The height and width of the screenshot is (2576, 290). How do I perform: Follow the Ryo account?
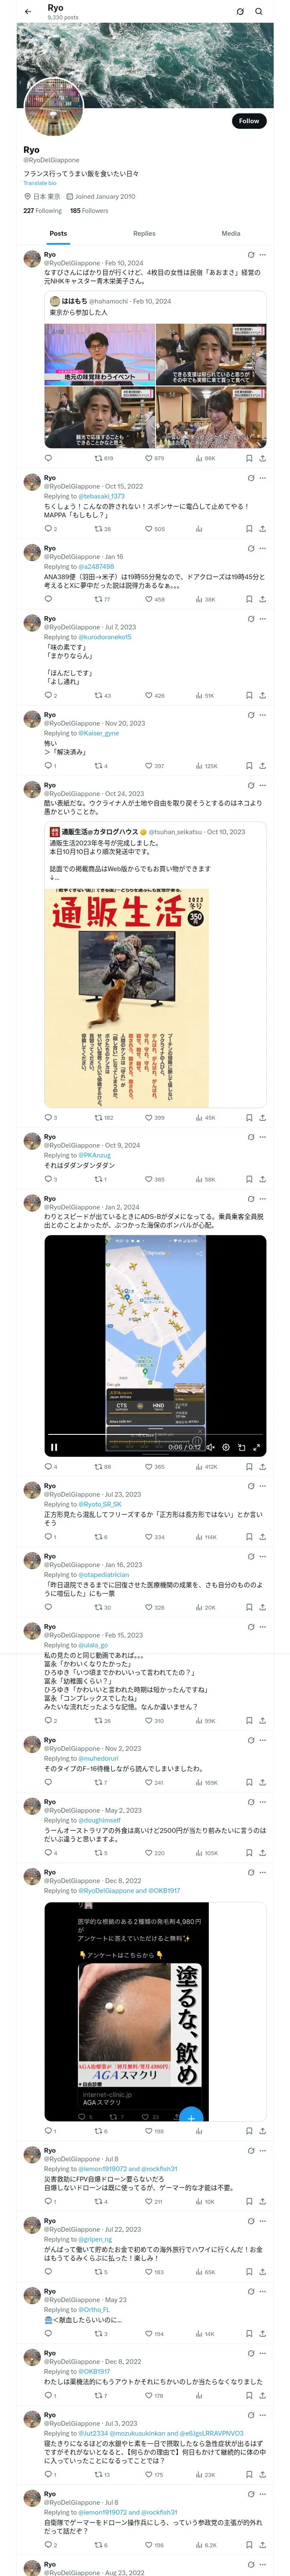point(249,121)
